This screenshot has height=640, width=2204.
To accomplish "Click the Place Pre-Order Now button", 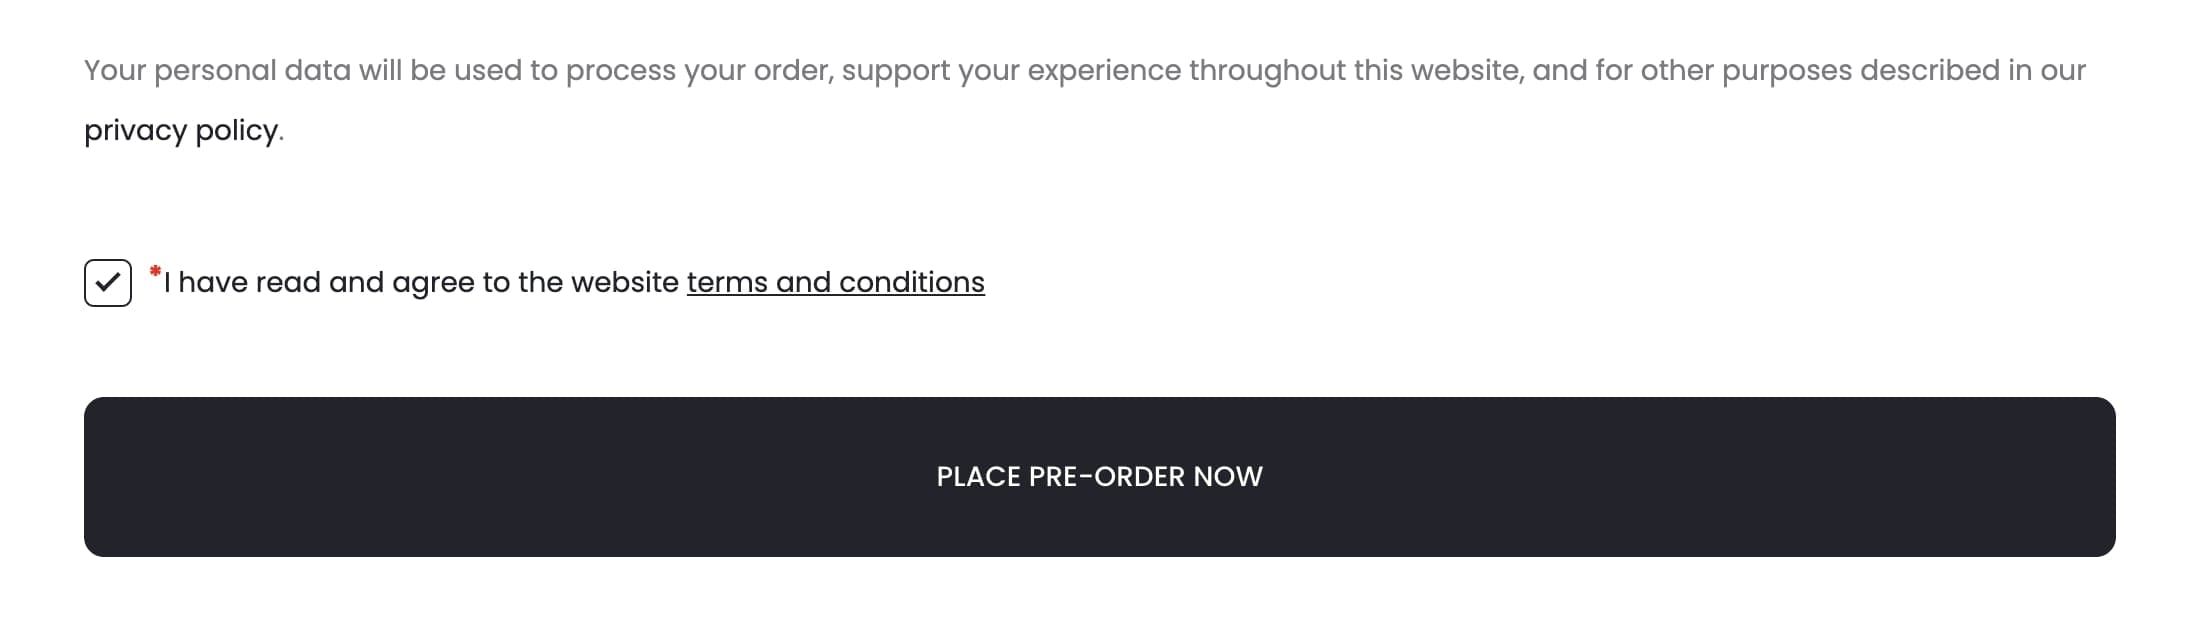I will (x=1099, y=477).
